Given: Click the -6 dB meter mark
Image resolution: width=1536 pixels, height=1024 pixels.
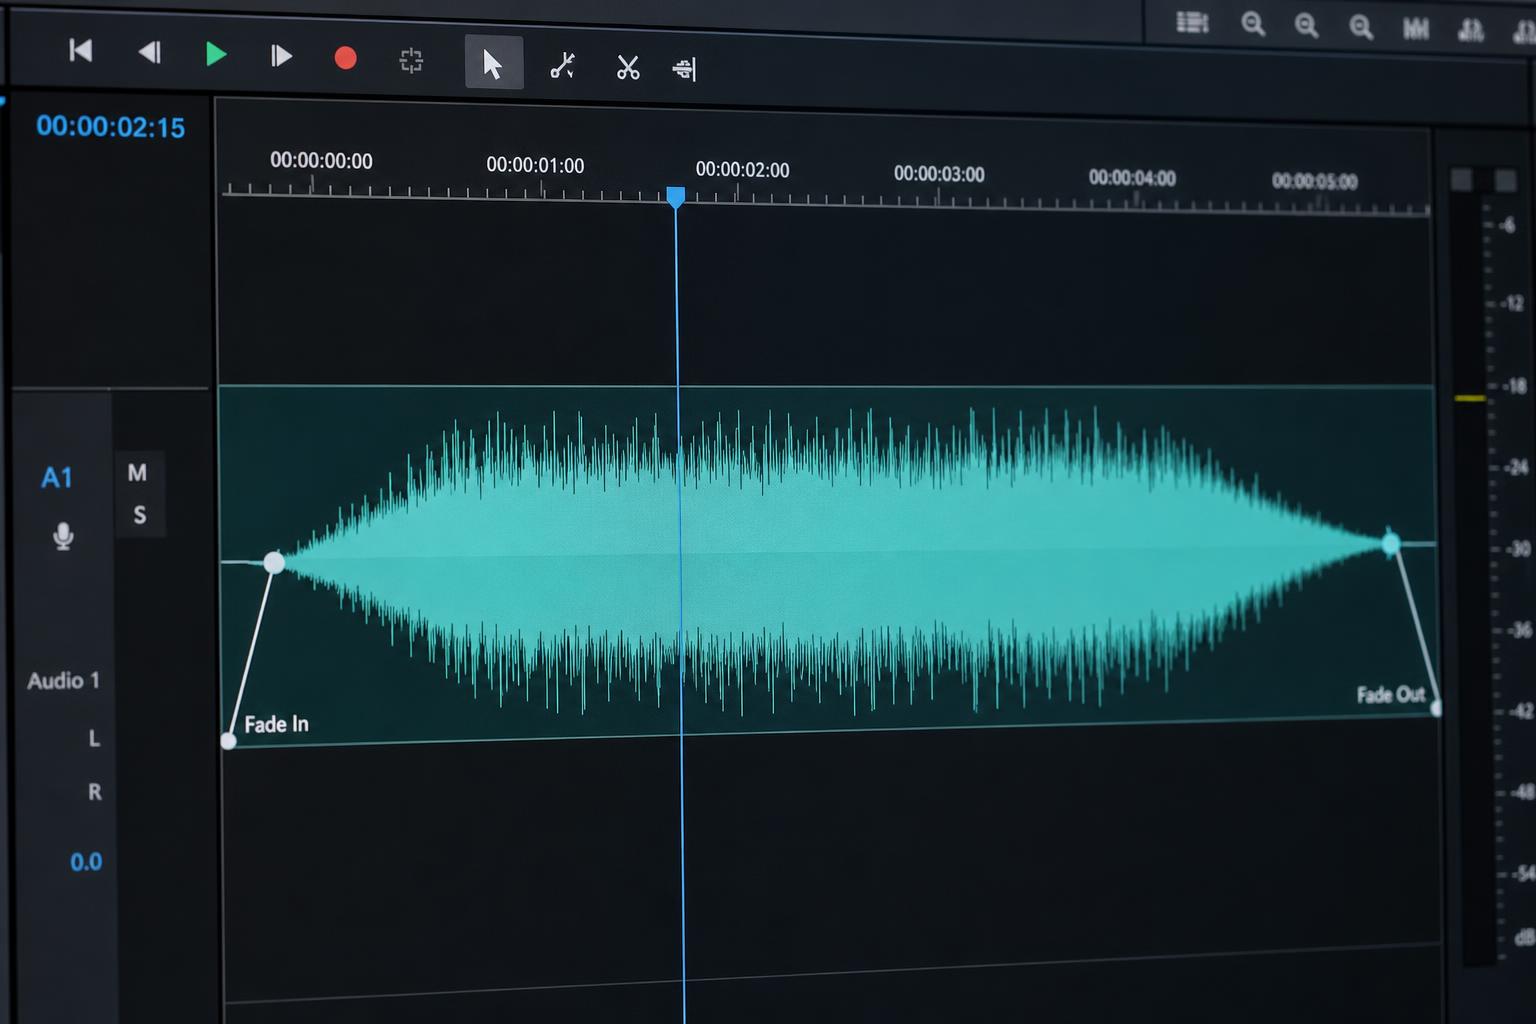Looking at the screenshot, I should 1507,226.
